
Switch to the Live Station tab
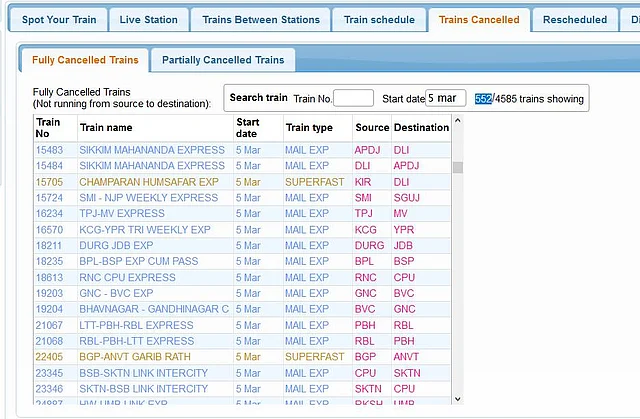tap(149, 20)
